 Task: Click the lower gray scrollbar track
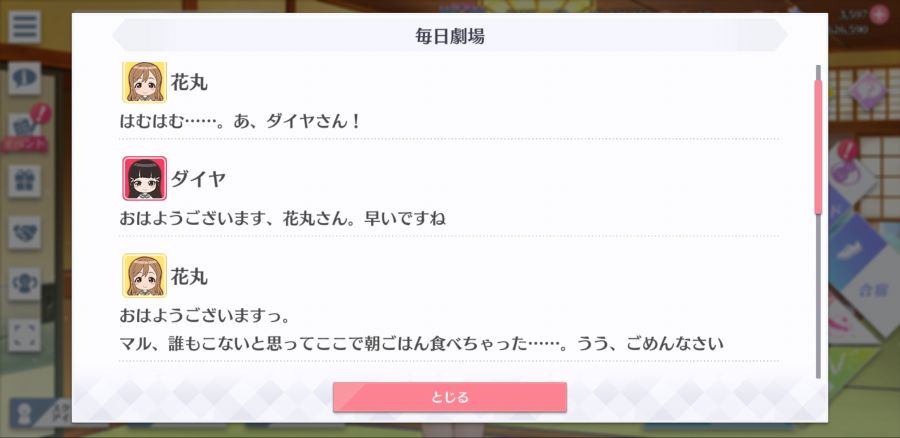(818, 296)
